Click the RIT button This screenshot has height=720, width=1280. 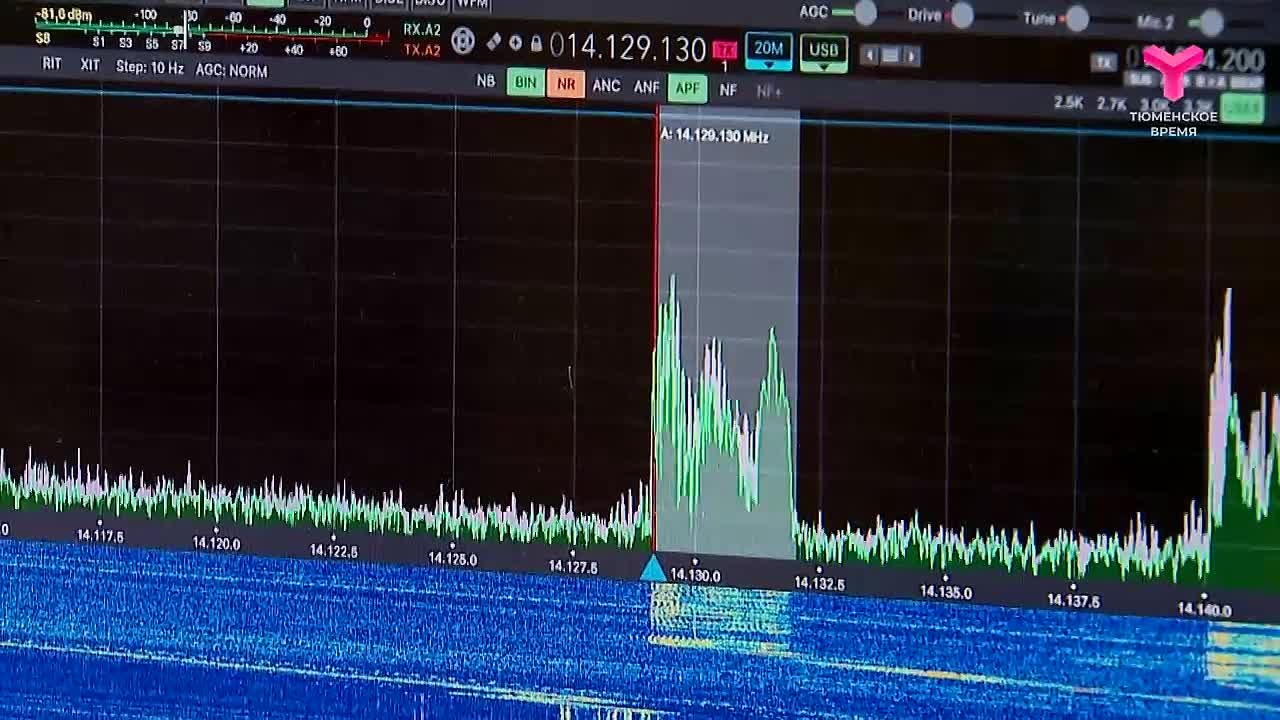pyautogui.click(x=52, y=64)
